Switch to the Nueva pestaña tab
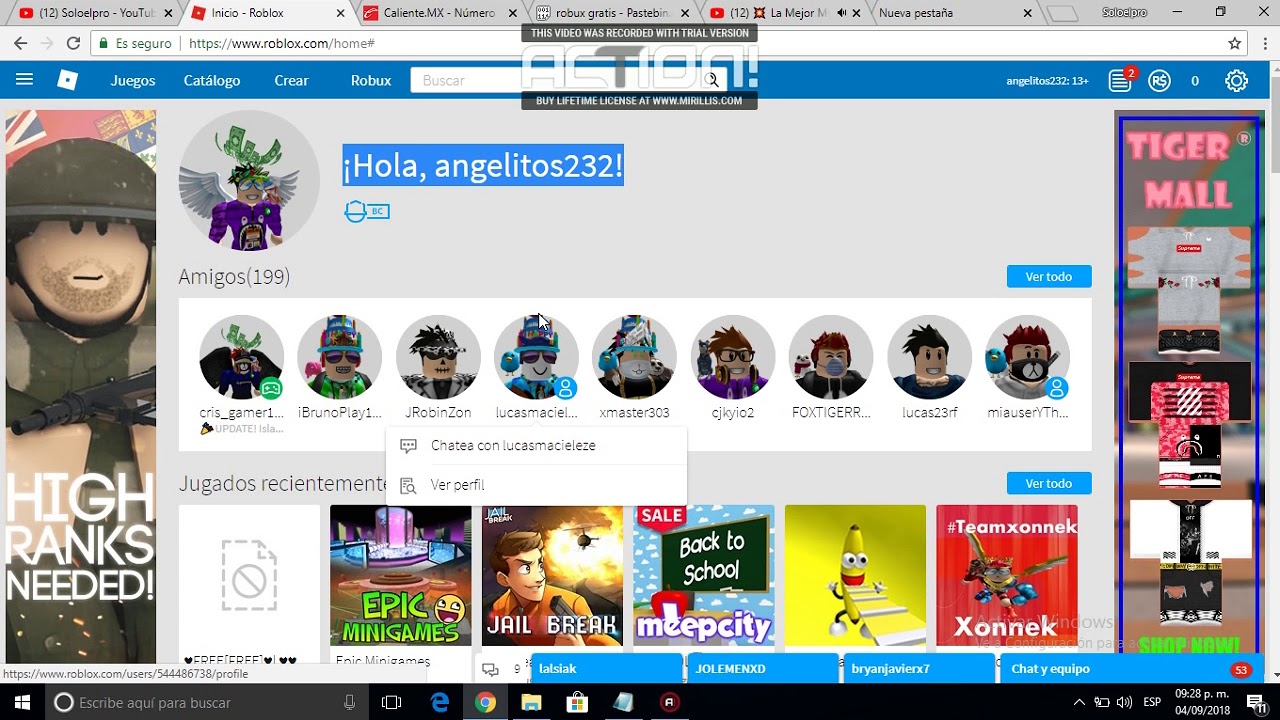The width and height of the screenshot is (1280, 720). [x=955, y=13]
